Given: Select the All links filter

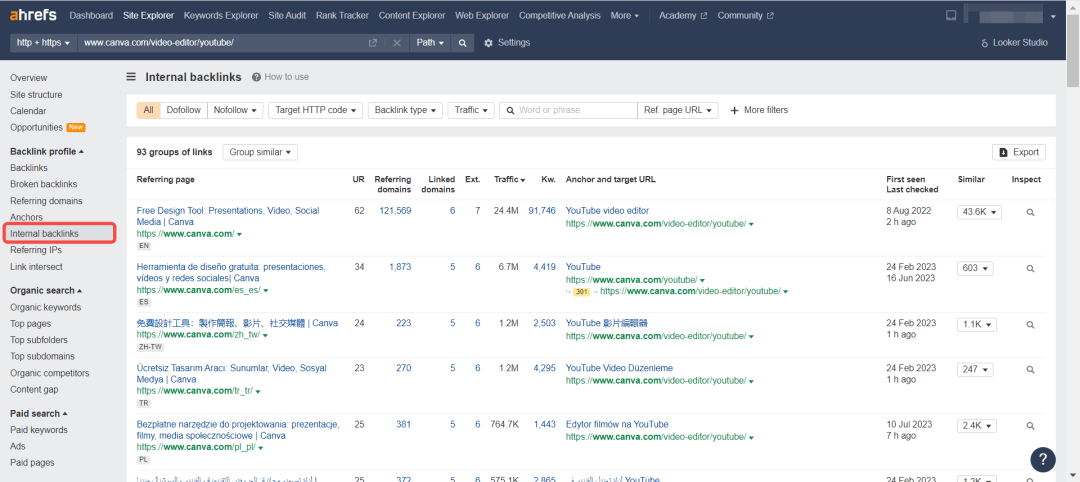Looking at the screenshot, I should coord(148,110).
